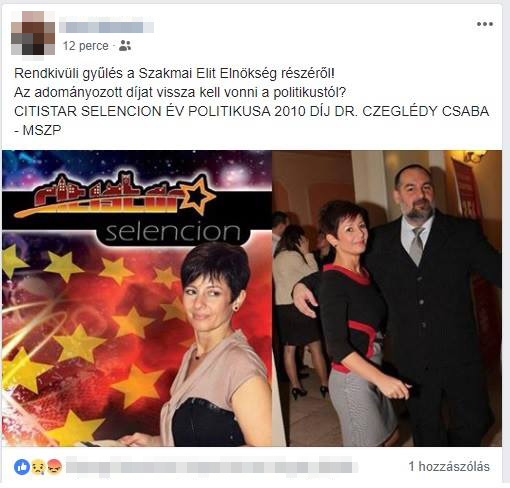Click the "CITISTAR SELENCION ÉV POLITIKUSA 2010" text
Screen dimensions: 510x488
coord(160,111)
